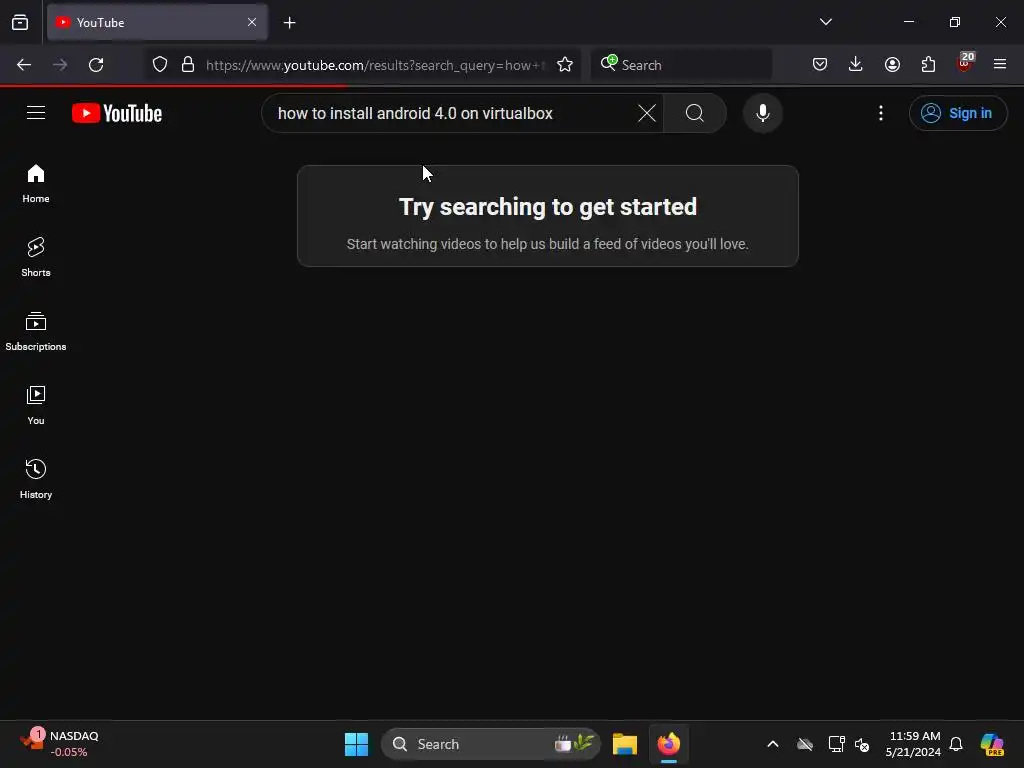Open a new tab
The height and width of the screenshot is (768, 1024).
point(289,23)
